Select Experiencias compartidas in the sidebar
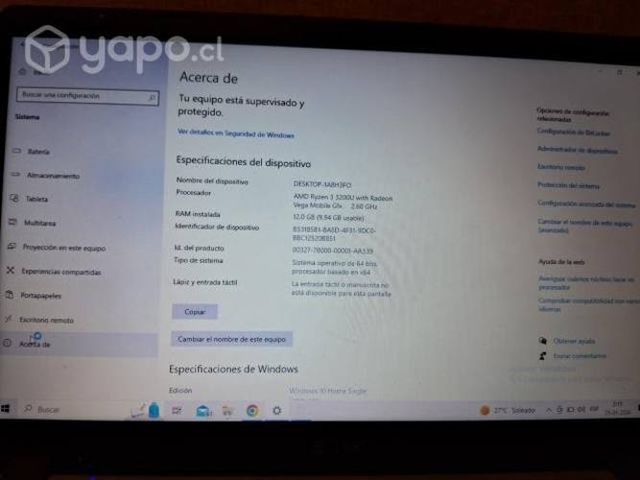640x480 pixels. pos(61,272)
